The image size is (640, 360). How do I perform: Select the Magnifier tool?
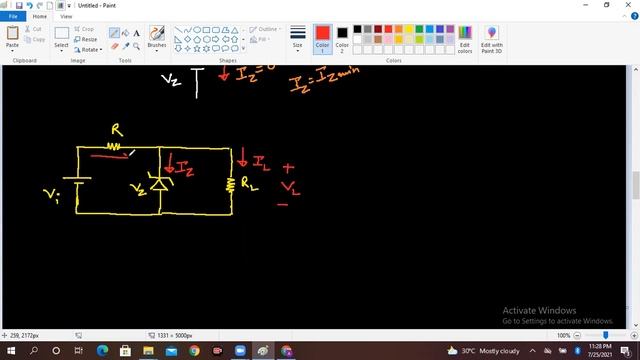click(136, 47)
